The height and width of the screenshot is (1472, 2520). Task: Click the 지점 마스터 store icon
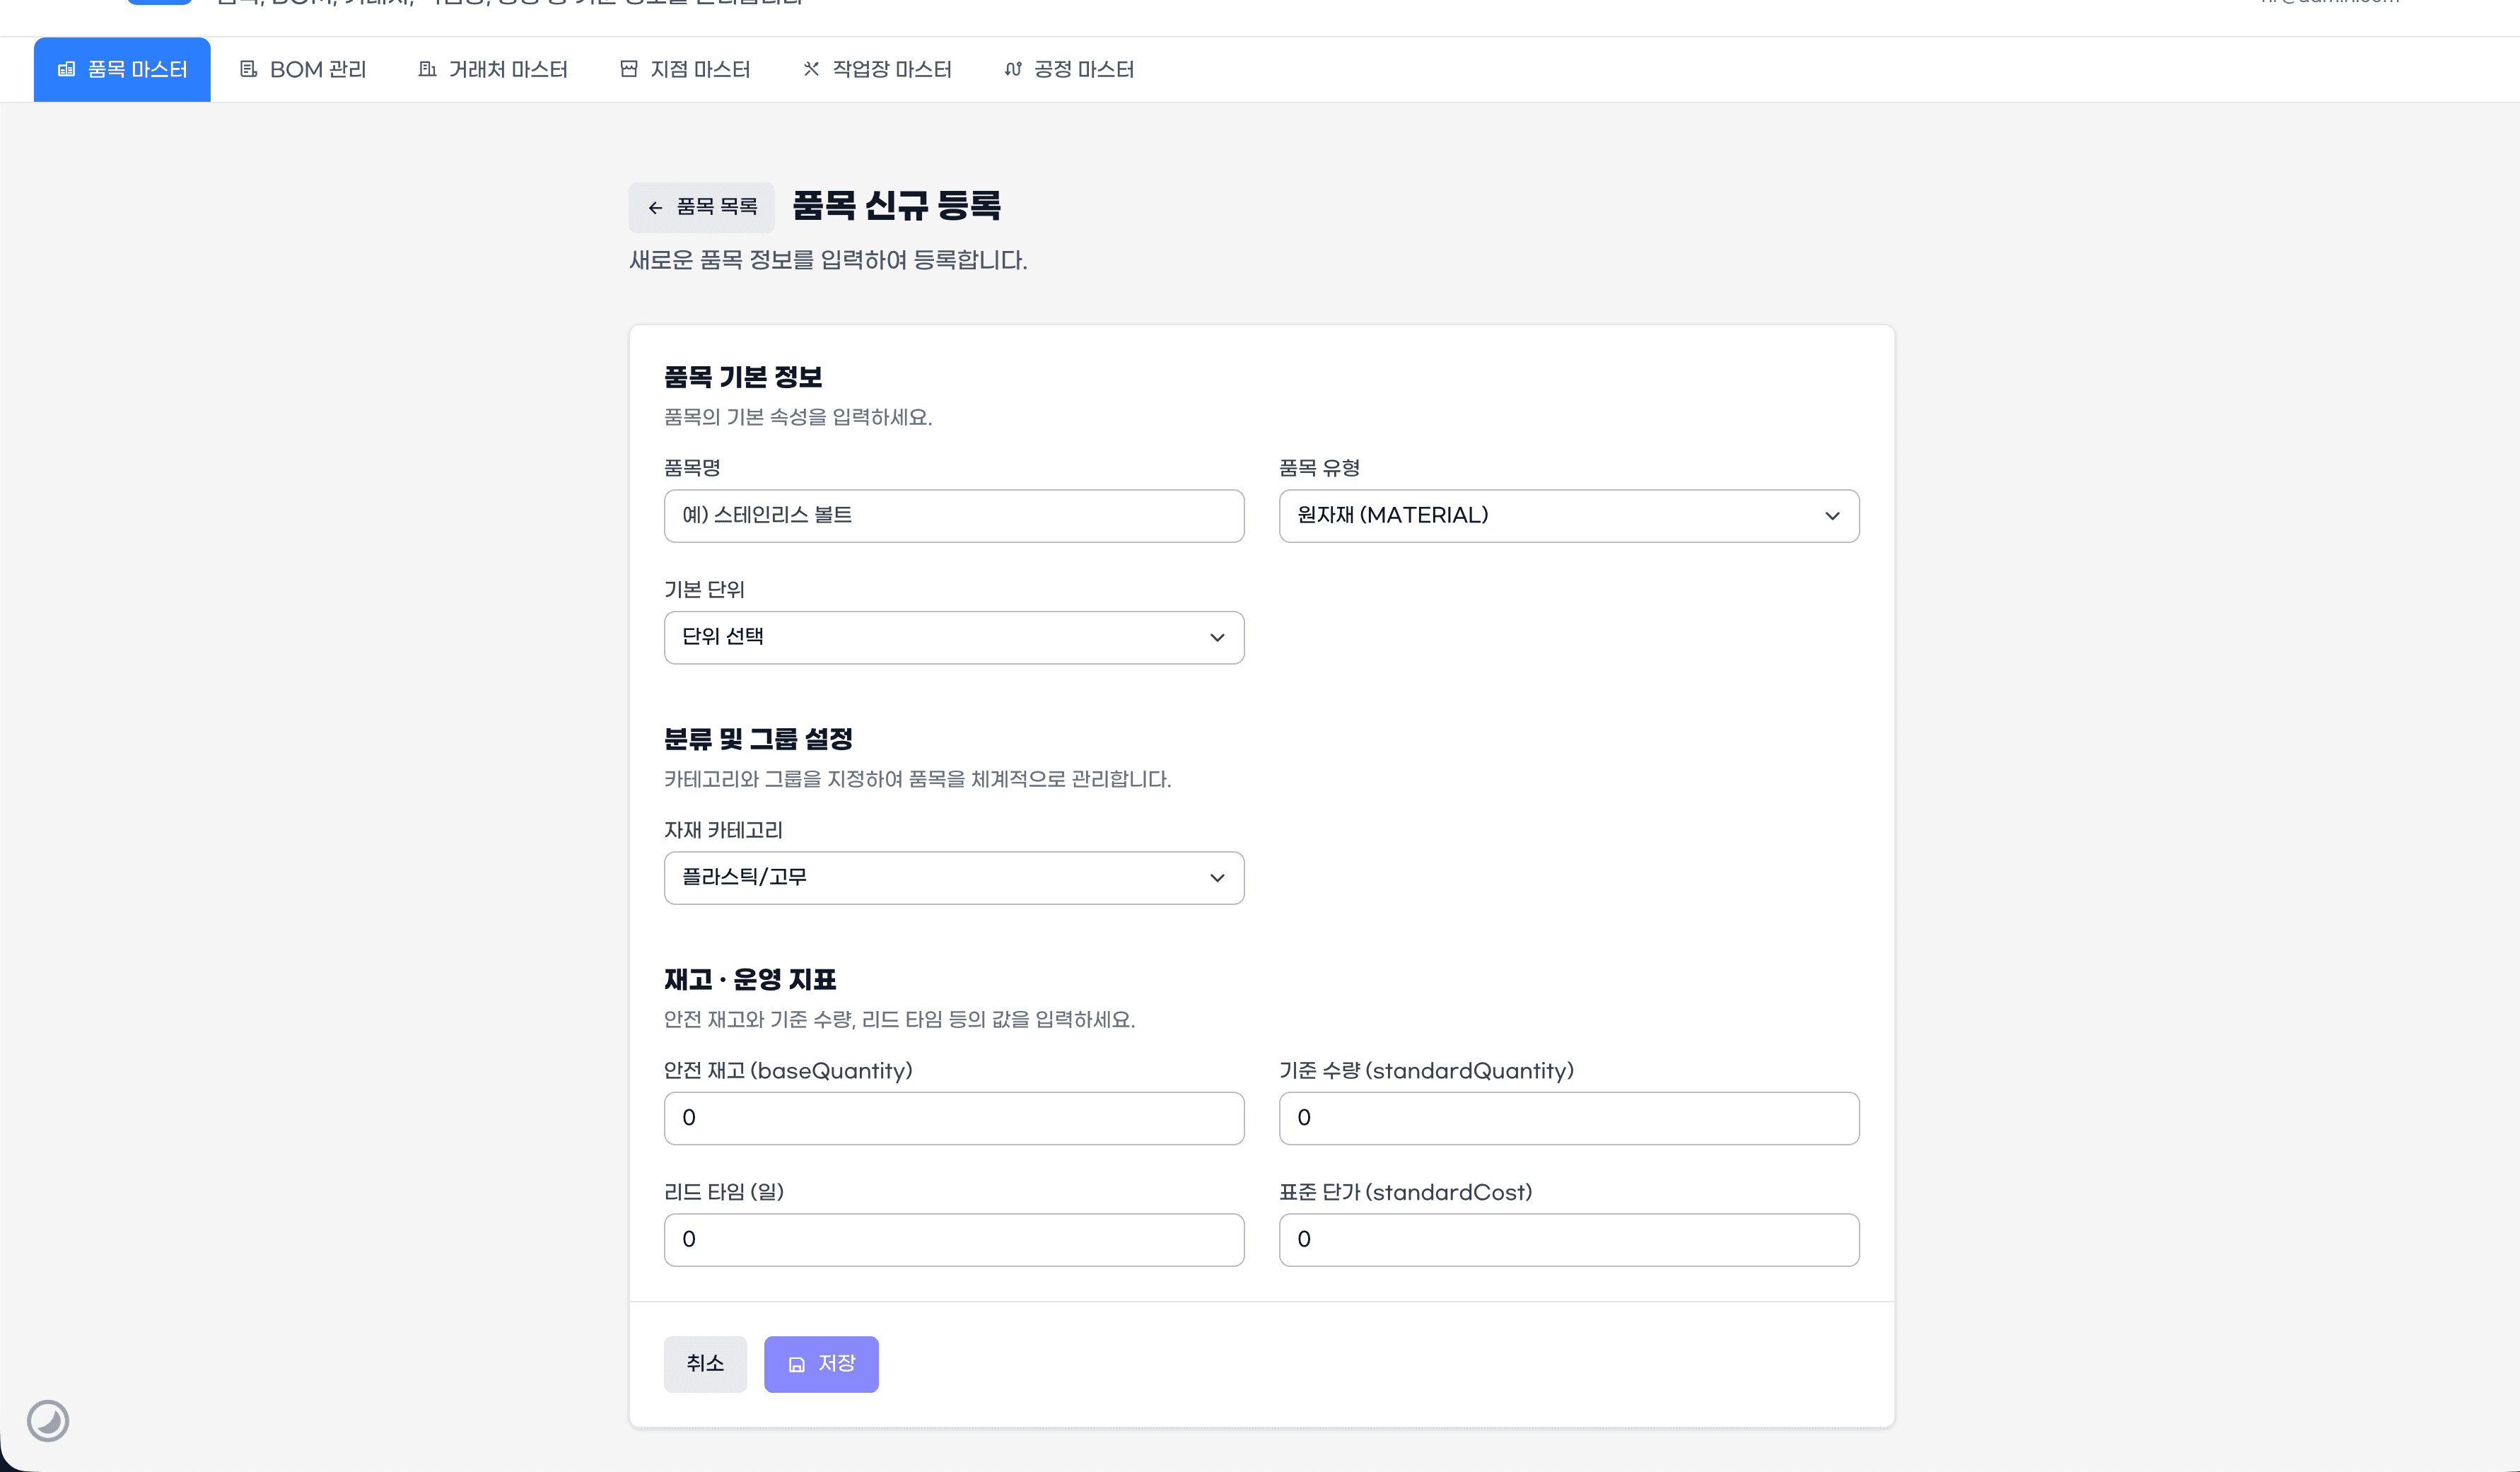click(629, 69)
